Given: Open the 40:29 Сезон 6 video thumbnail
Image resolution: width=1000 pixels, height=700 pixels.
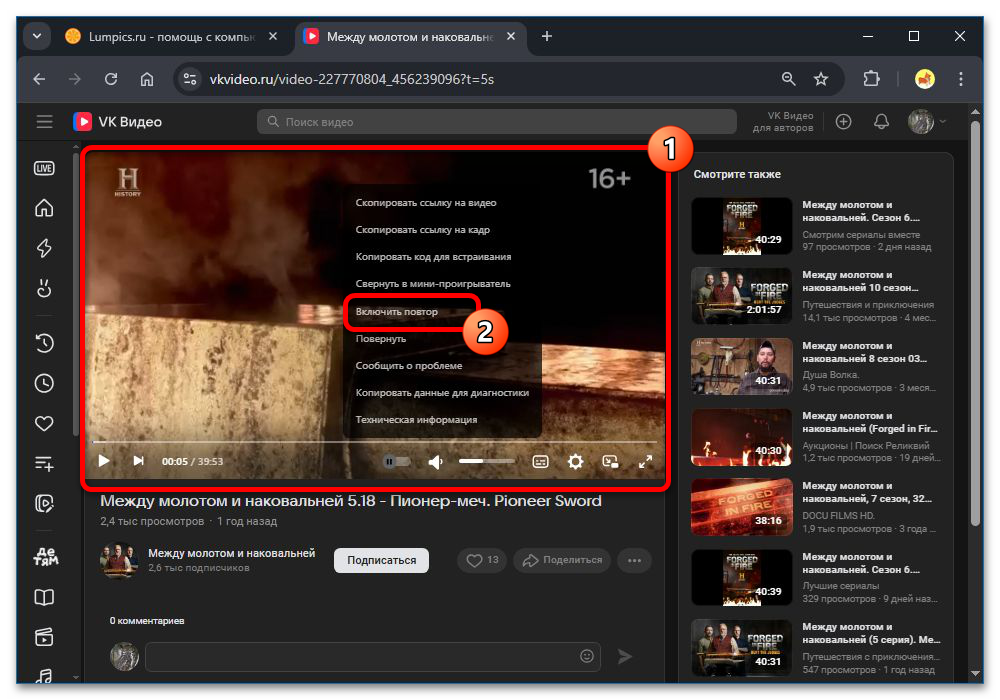Looking at the screenshot, I should coord(742,226).
